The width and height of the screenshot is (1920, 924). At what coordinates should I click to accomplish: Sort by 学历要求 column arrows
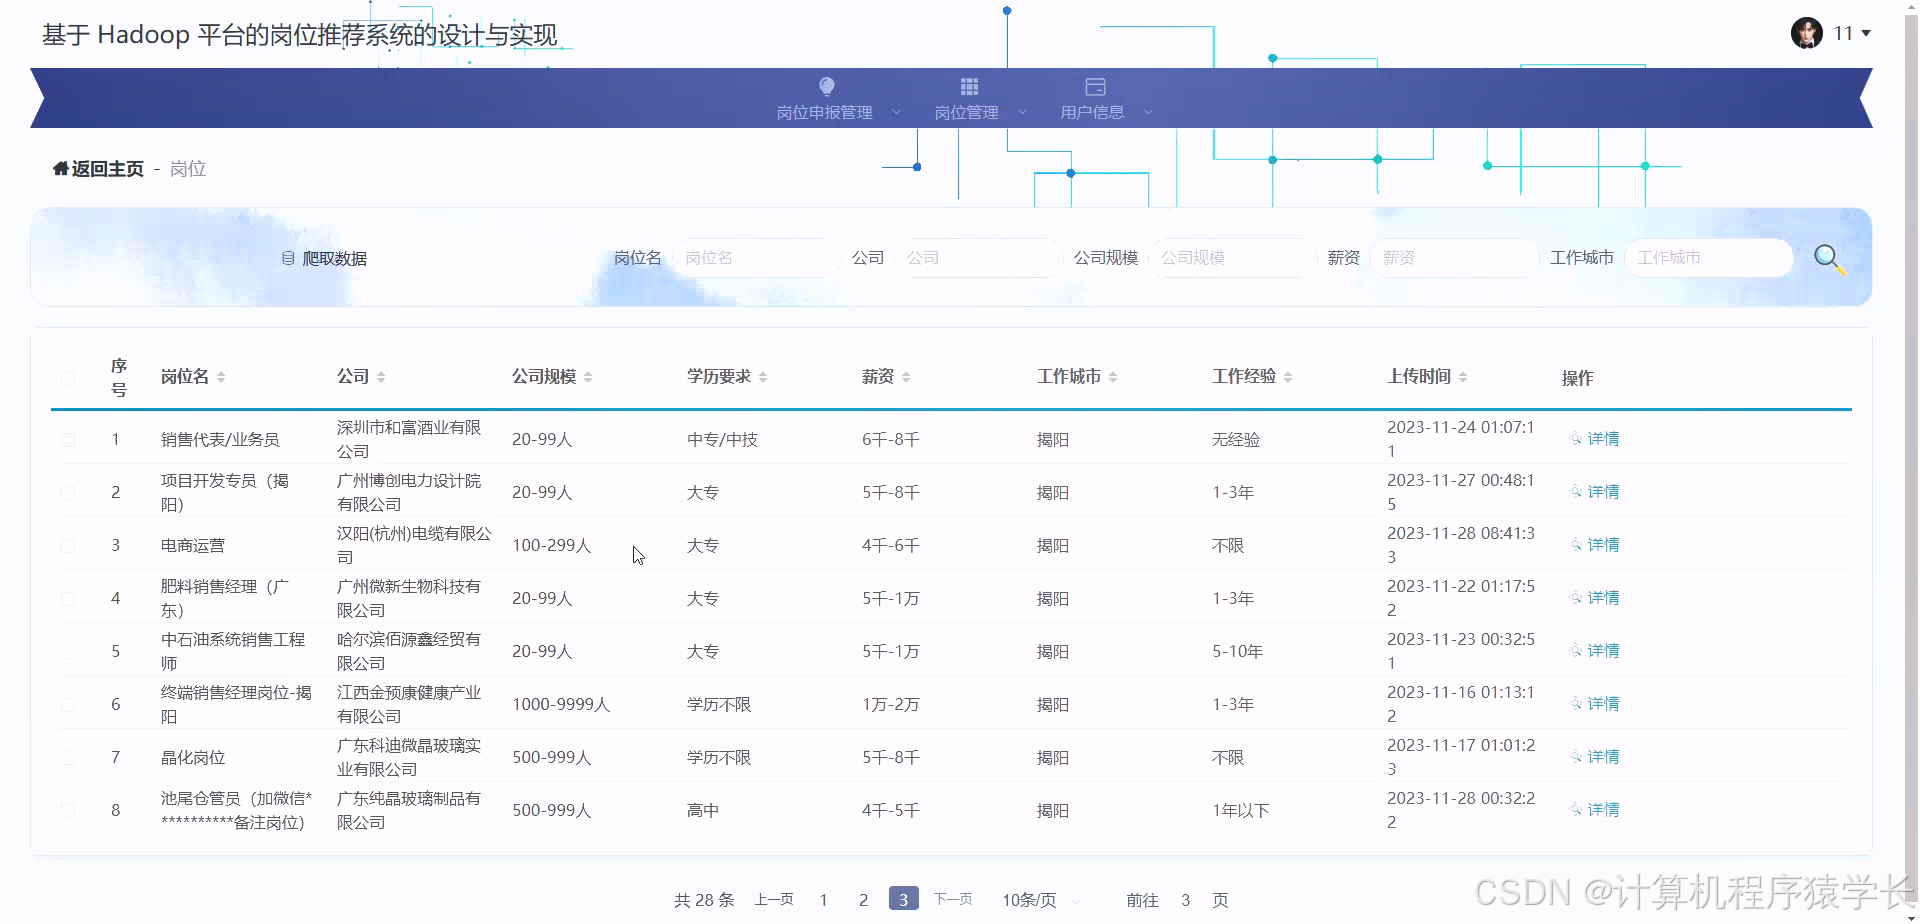[x=763, y=377]
